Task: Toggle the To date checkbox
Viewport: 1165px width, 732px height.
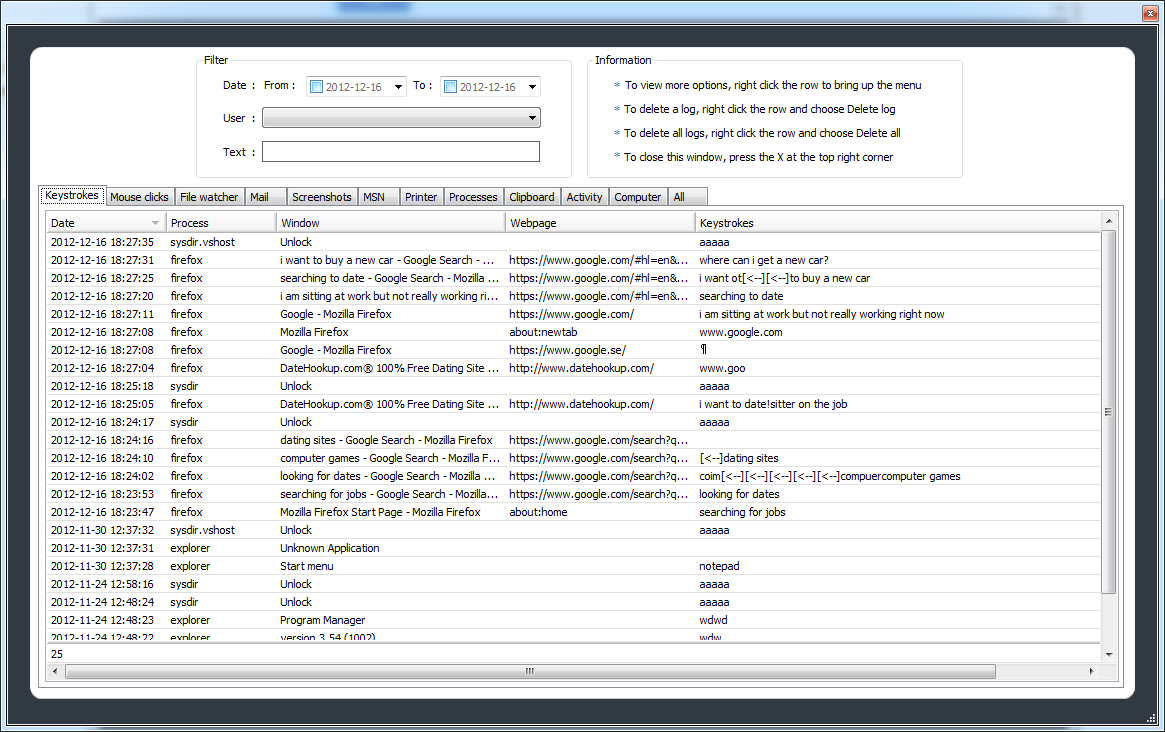Action: click(450, 87)
